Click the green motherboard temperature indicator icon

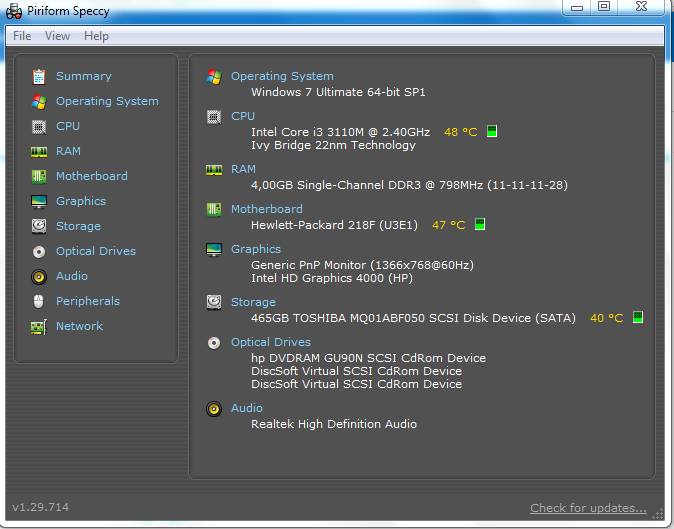[x=480, y=224]
